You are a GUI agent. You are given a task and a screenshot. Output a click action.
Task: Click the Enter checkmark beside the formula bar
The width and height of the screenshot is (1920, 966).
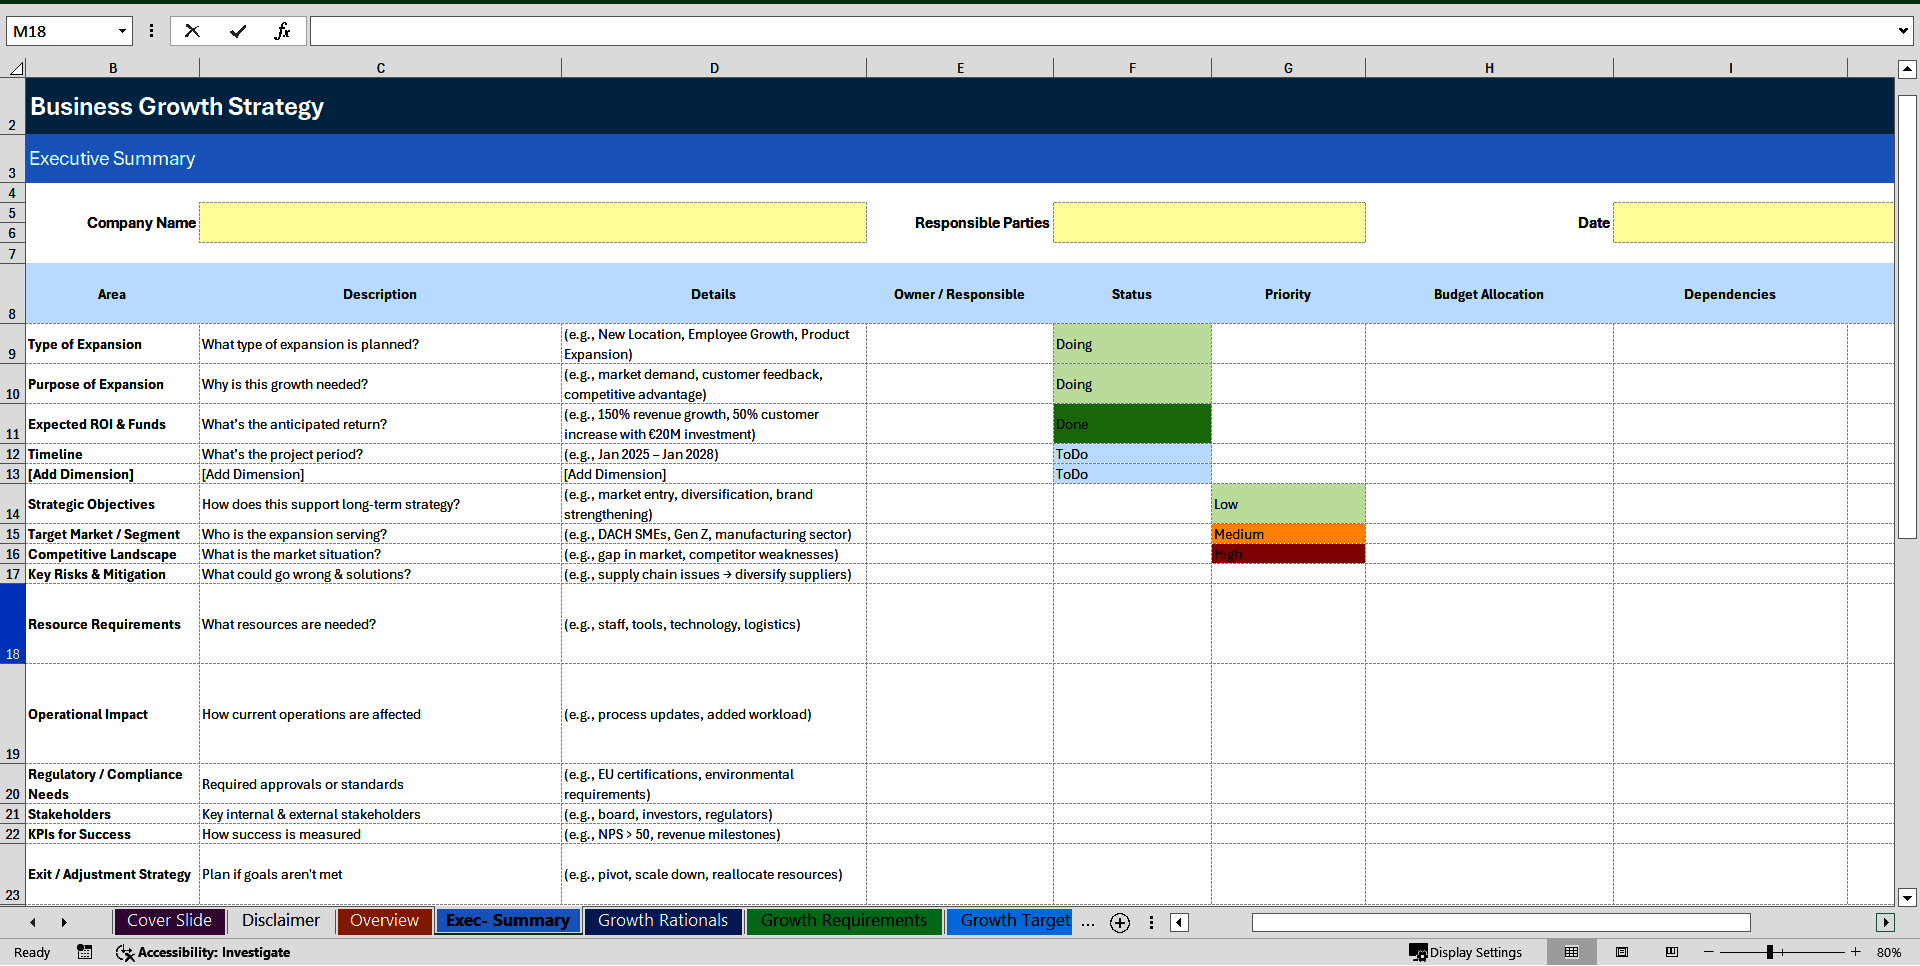tap(238, 31)
